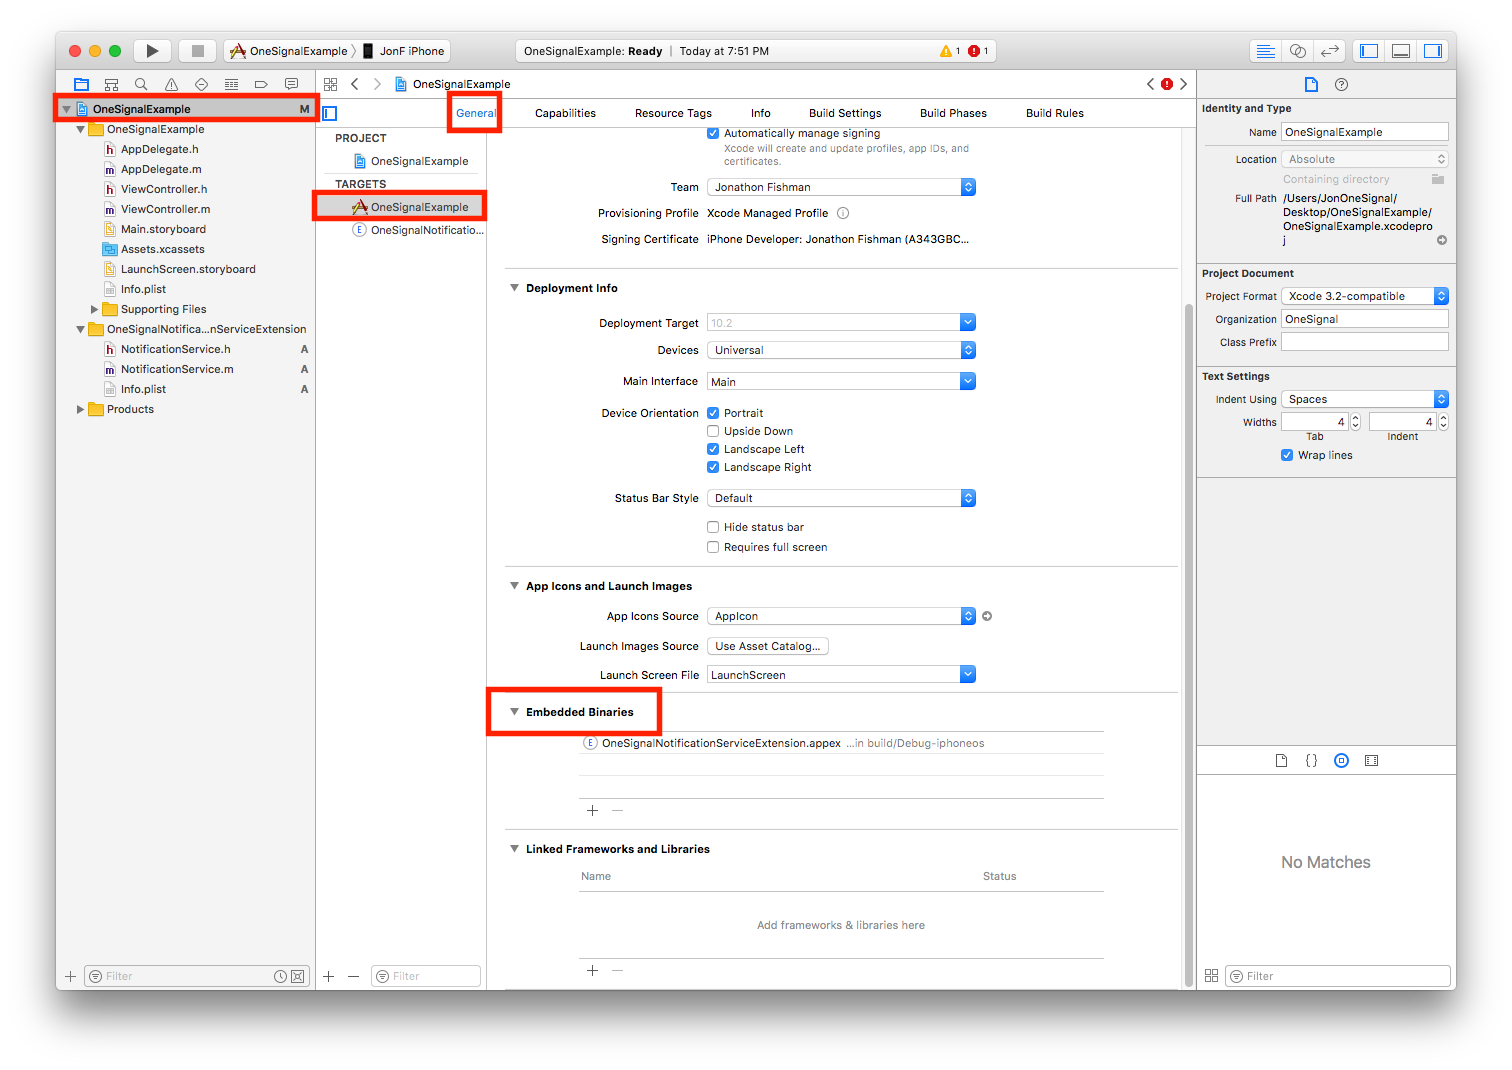Uncheck Wrap lines option
Viewport: 1512px width, 1070px height.
point(1287,455)
